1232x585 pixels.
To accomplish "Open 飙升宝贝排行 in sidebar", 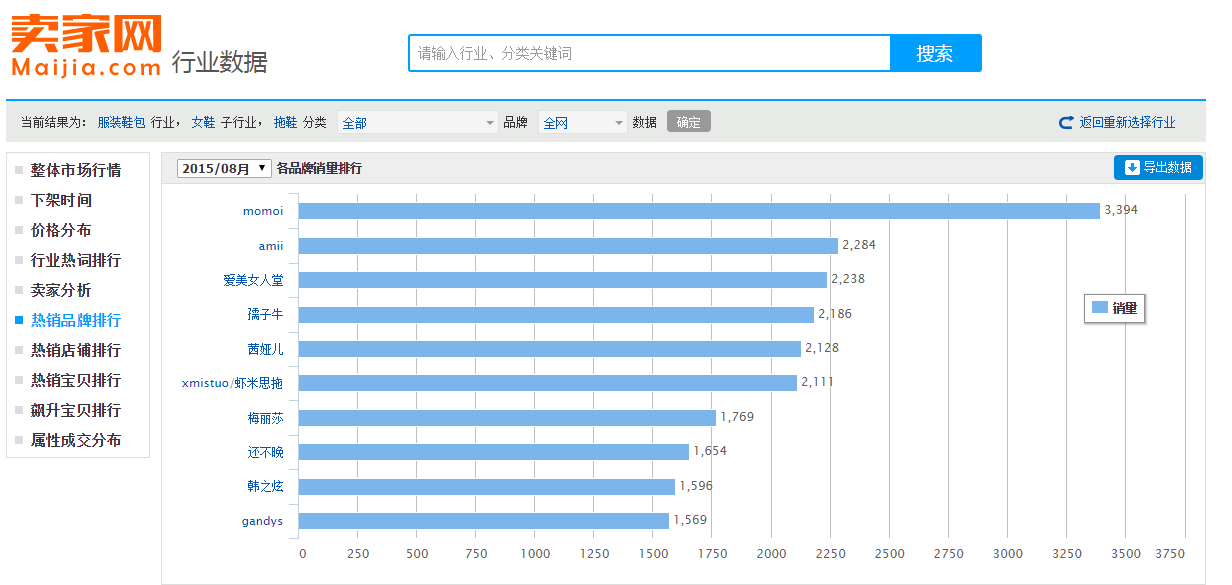I will [x=76, y=410].
